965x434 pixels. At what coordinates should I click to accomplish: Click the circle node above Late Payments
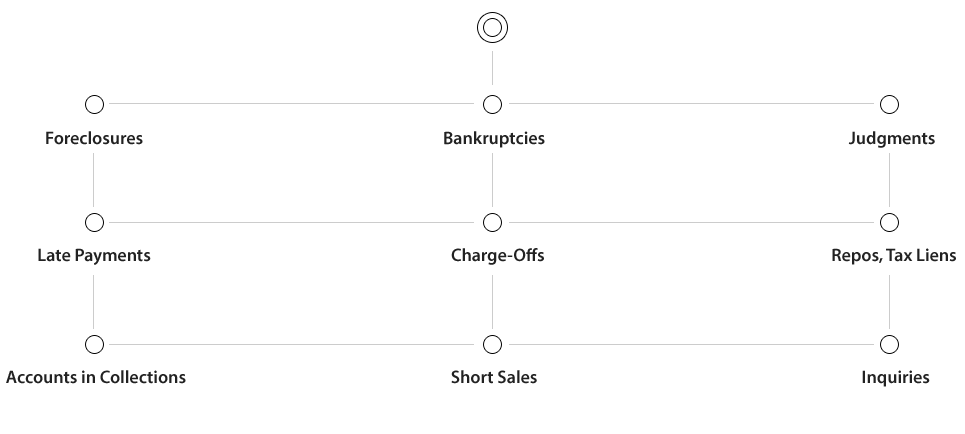click(x=94, y=222)
